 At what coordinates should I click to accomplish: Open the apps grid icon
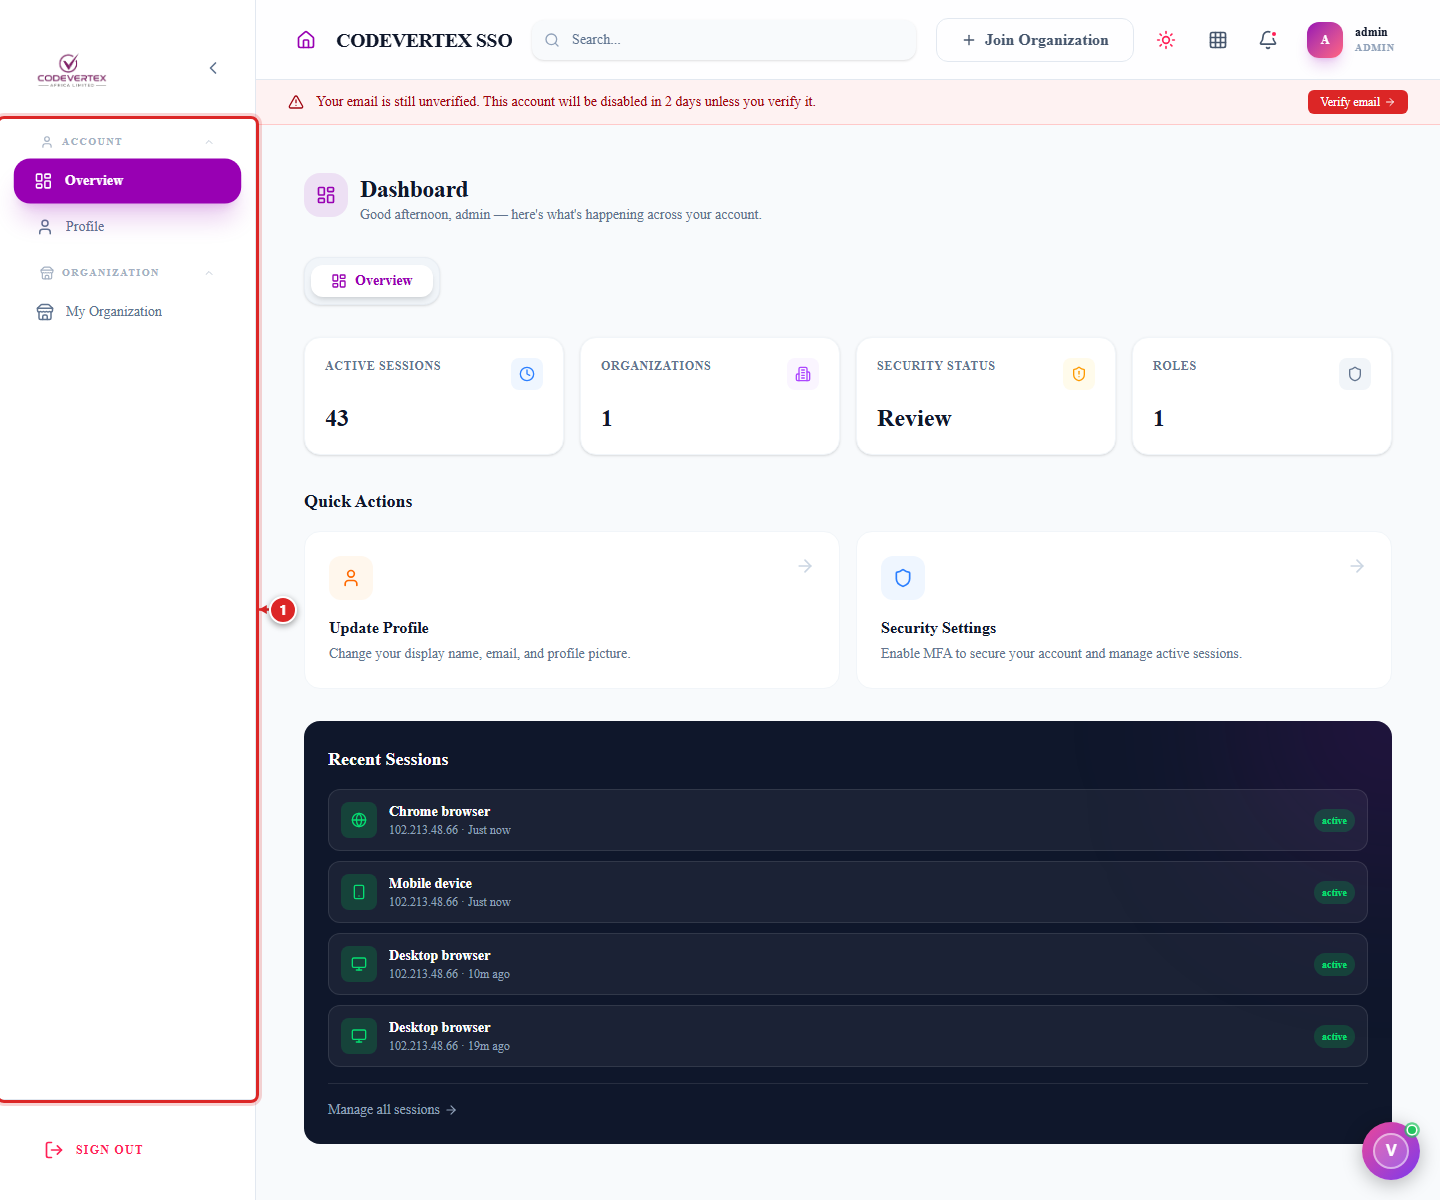(x=1218, y=40)
